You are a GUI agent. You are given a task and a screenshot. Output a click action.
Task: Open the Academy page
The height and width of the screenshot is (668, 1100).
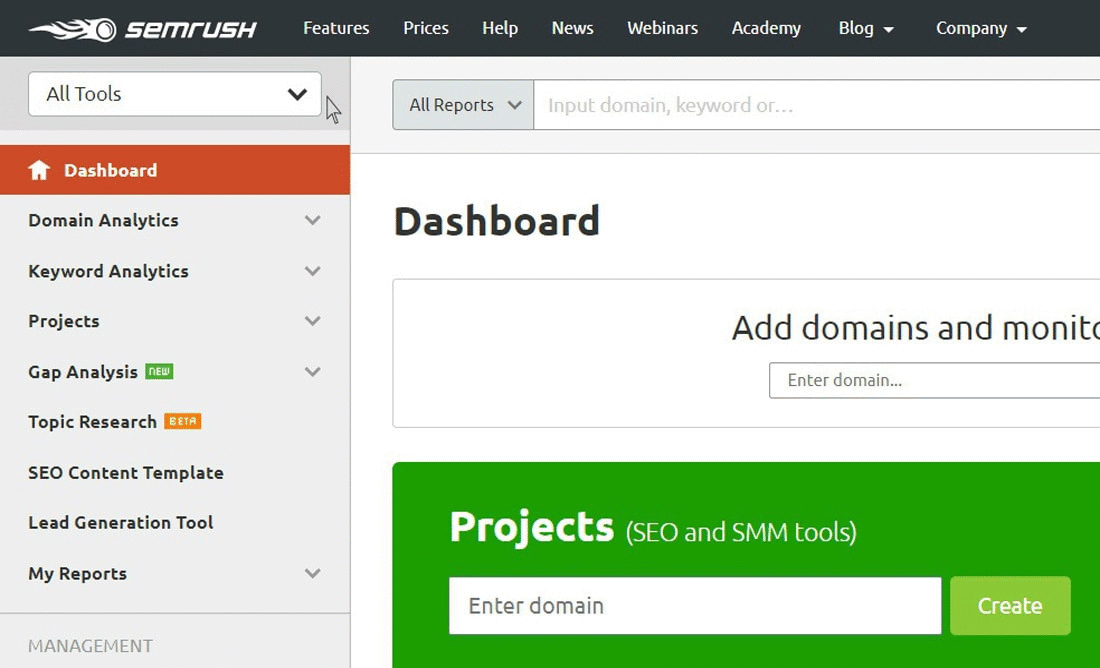click(x=766, y=29)
